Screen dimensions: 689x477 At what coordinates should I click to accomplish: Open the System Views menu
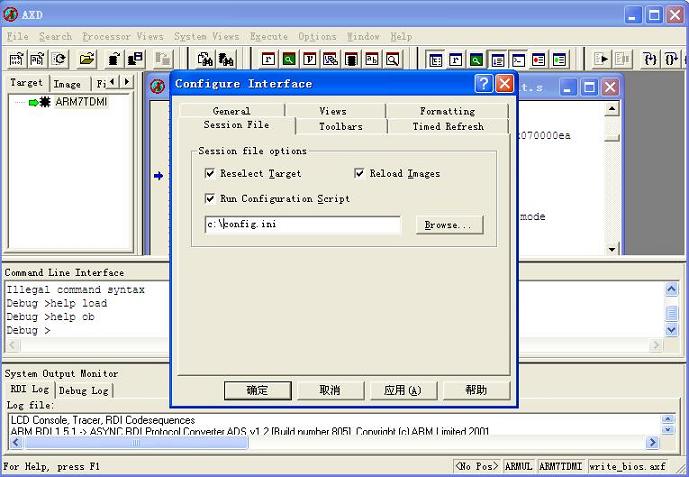[x=207, y=36]
